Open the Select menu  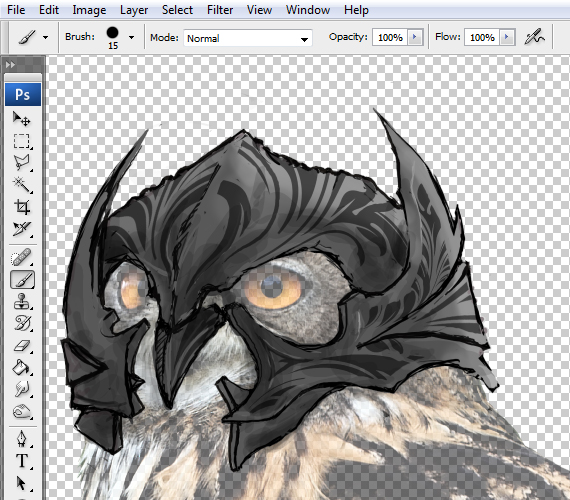pyautogui.click(x=177, y=10)
